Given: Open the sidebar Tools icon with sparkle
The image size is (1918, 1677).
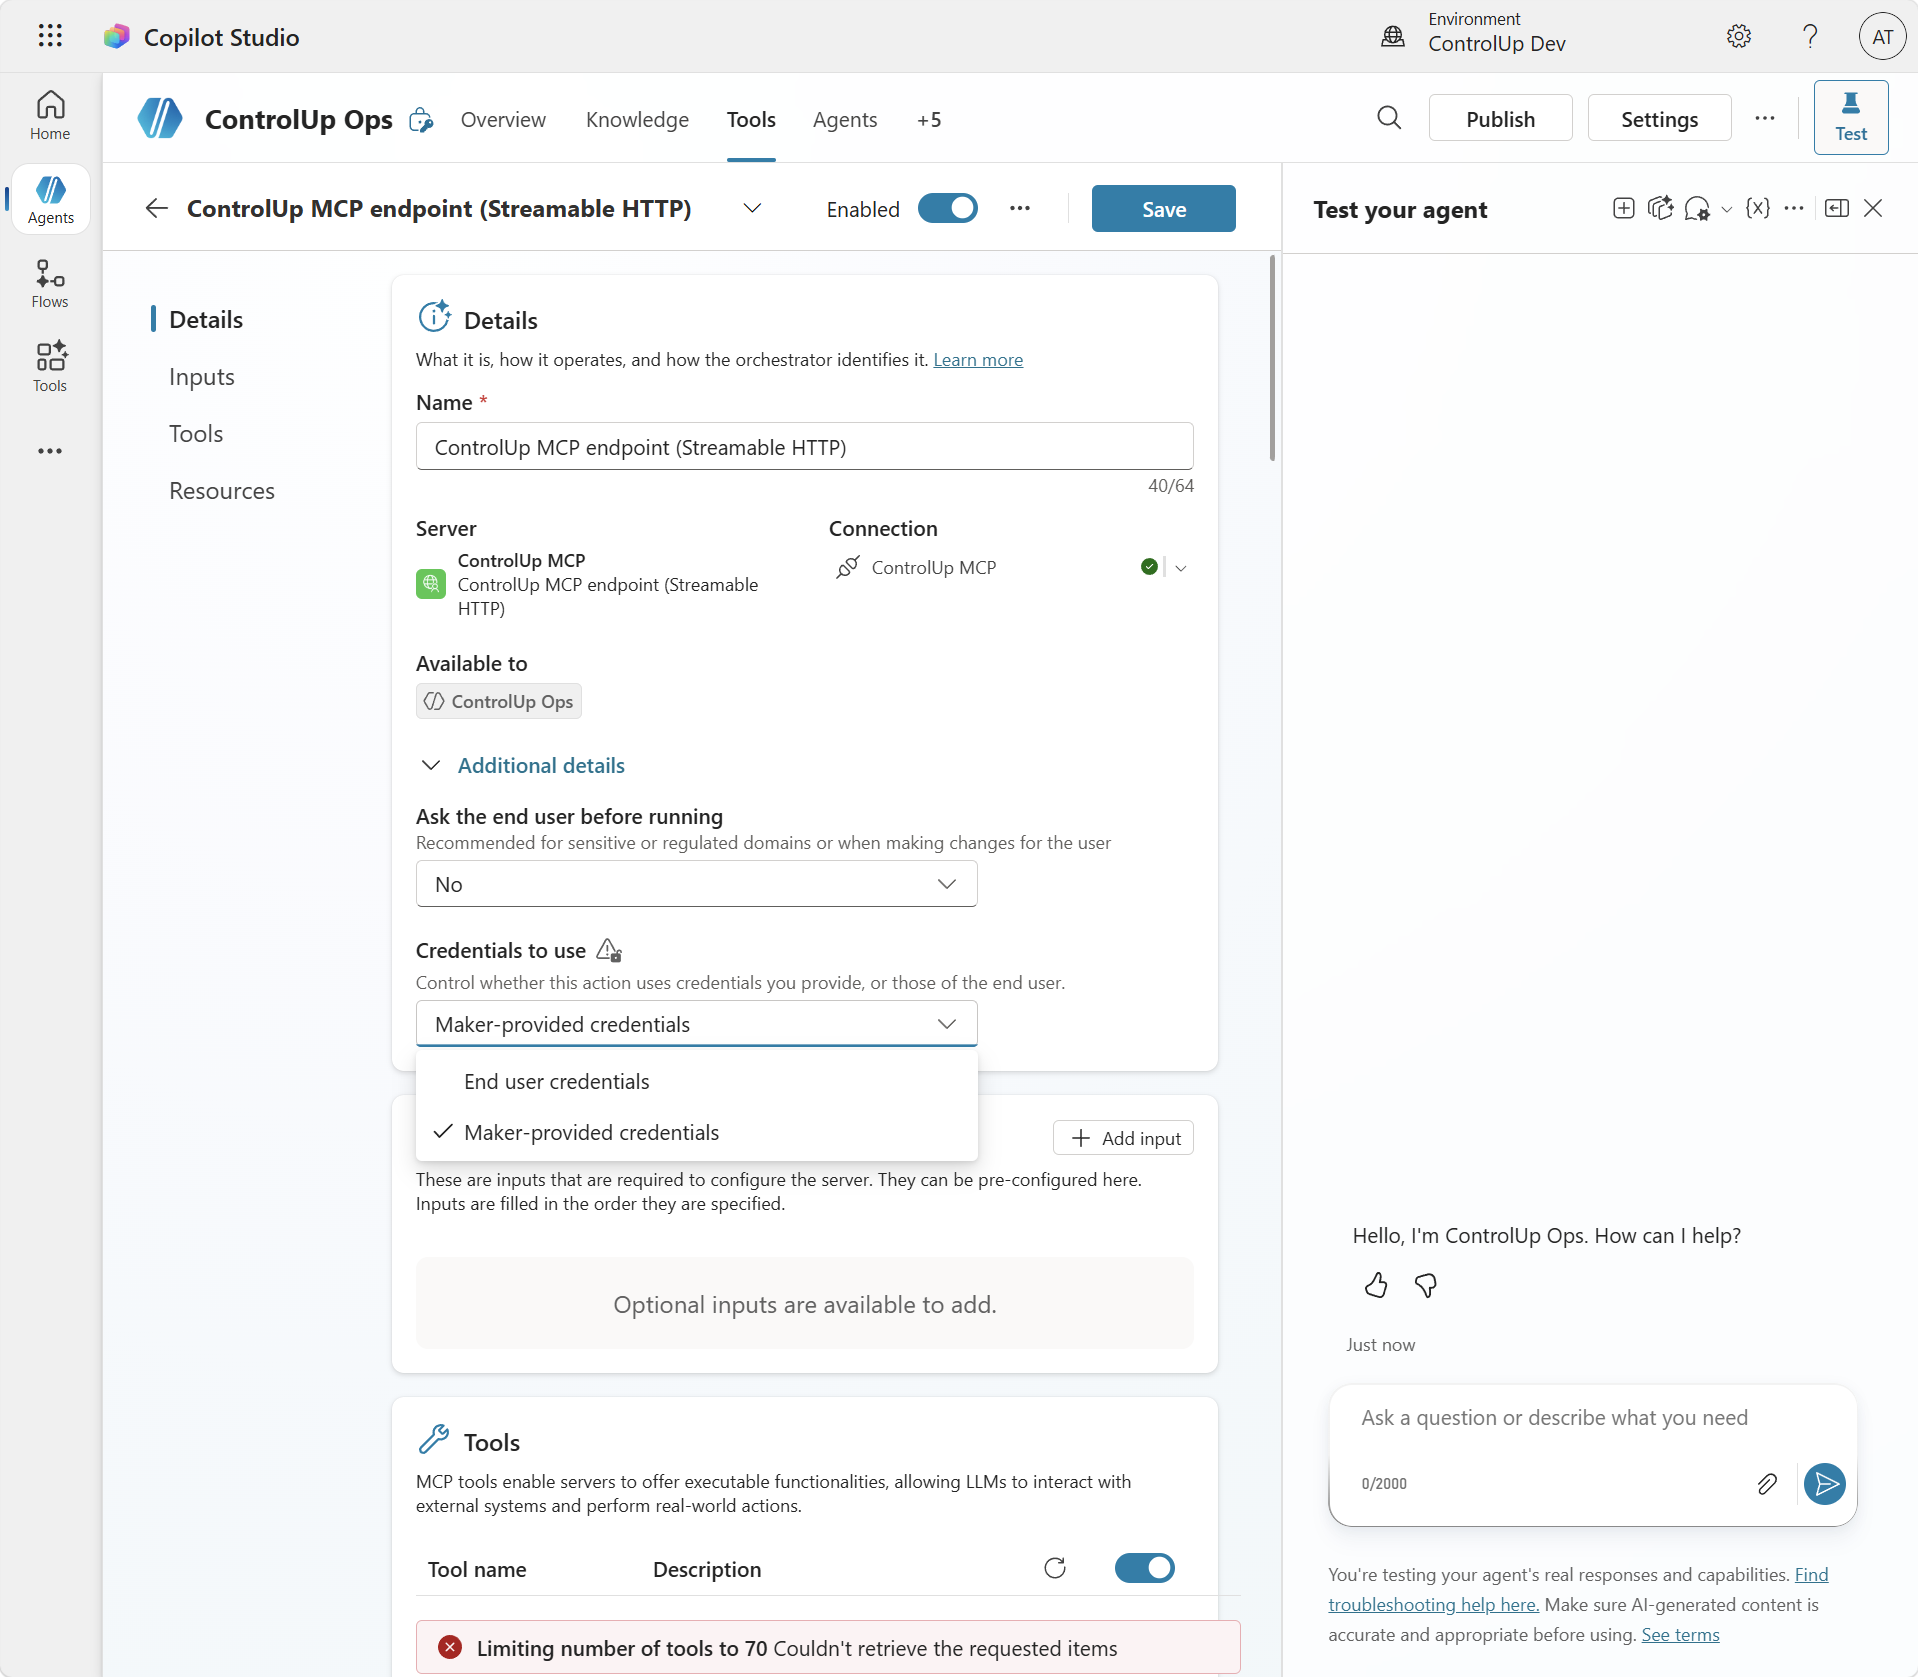Looking at the screenshot, I should click(x=50, y=367).
